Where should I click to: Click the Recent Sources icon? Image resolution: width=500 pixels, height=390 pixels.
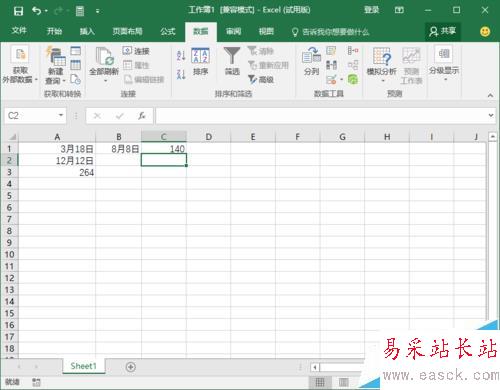(x=76, y=79)
